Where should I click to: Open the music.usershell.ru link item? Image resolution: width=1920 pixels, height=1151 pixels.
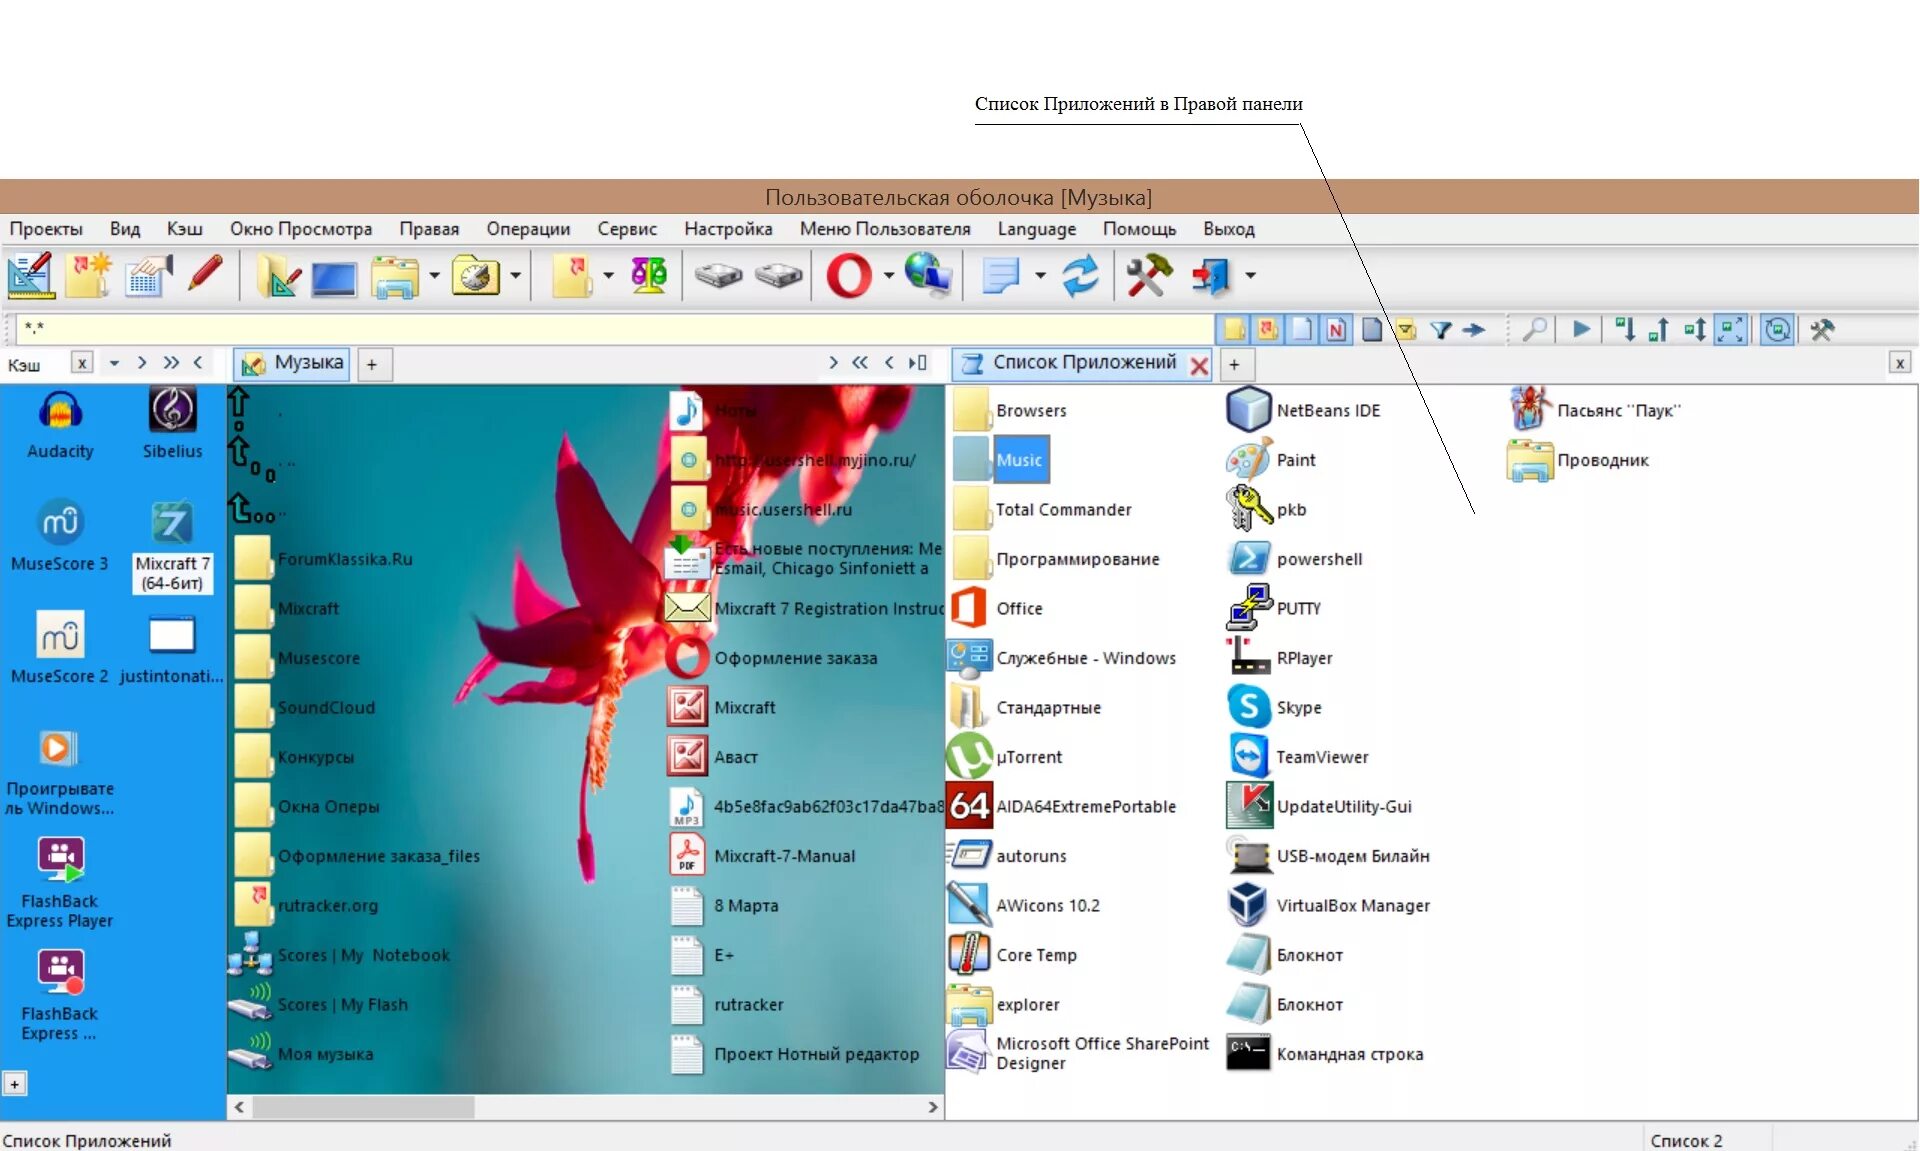click(782, 510)
